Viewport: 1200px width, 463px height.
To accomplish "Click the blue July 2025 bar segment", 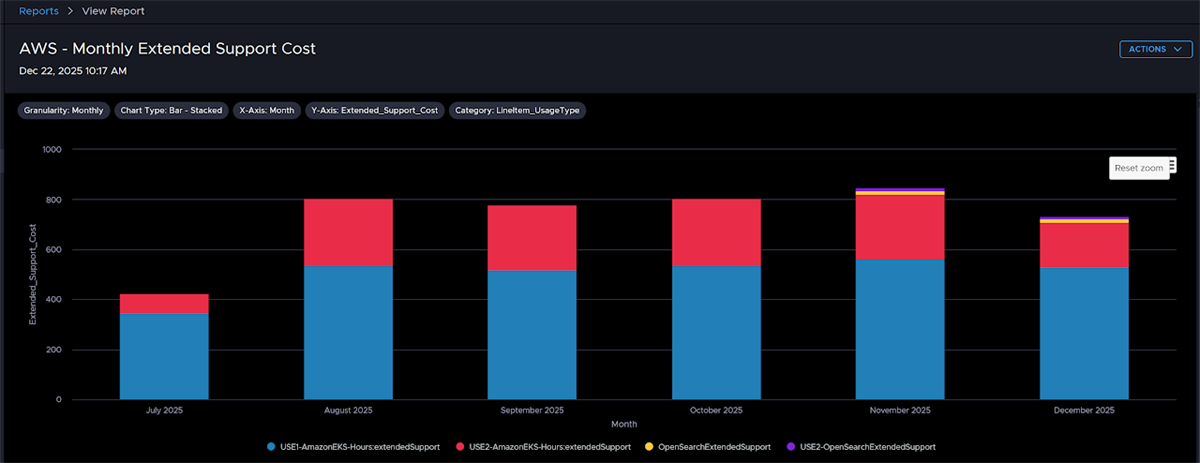I will (164, 356).
